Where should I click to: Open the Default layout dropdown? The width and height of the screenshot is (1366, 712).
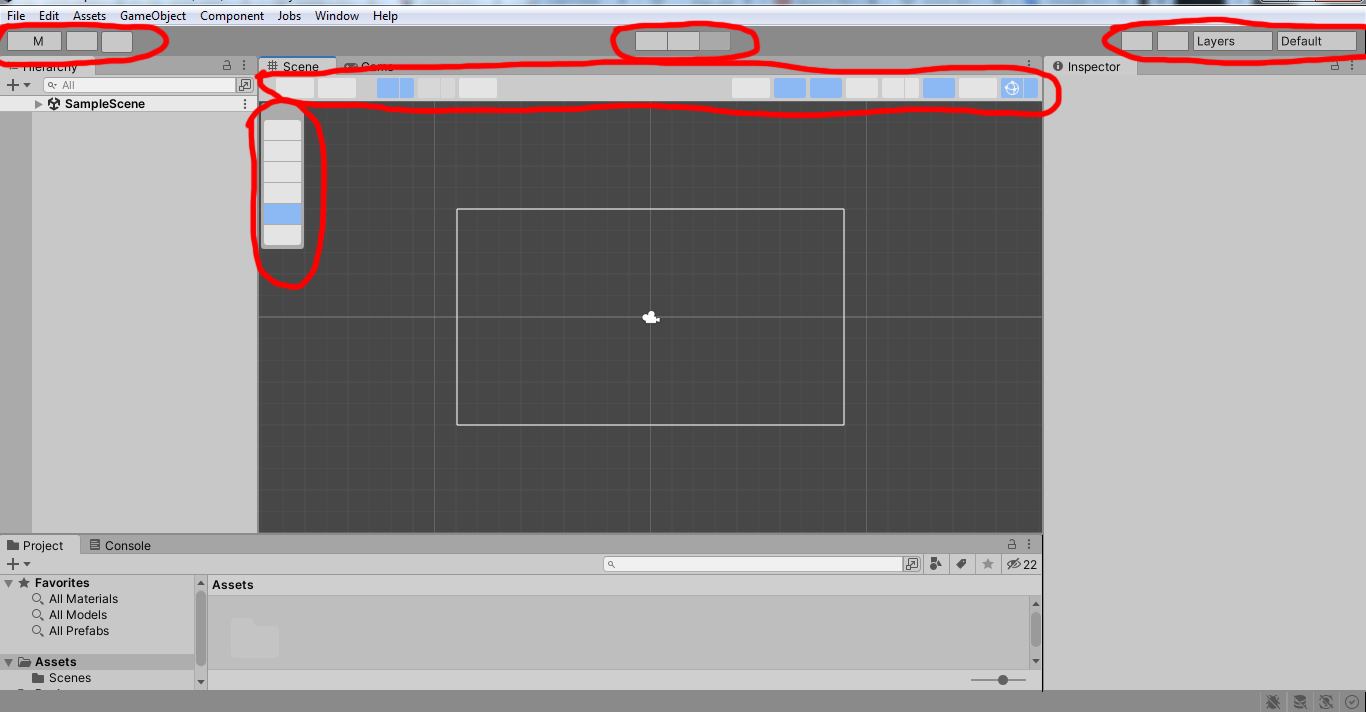1316,41
